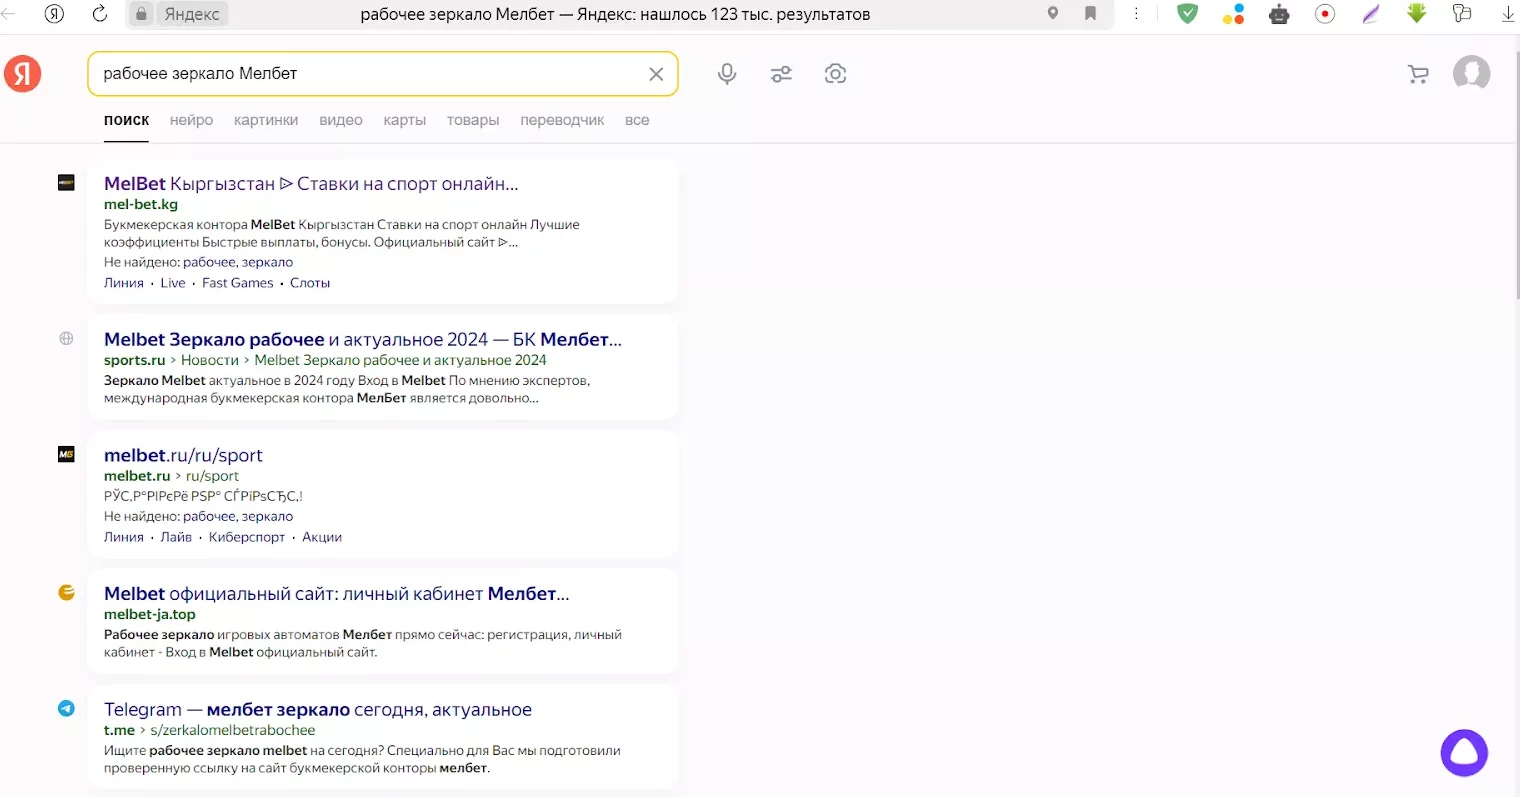This screenshot has height=797, width=1520.
Task: Click the sports.ru domain link
Action: pos(134,360)
